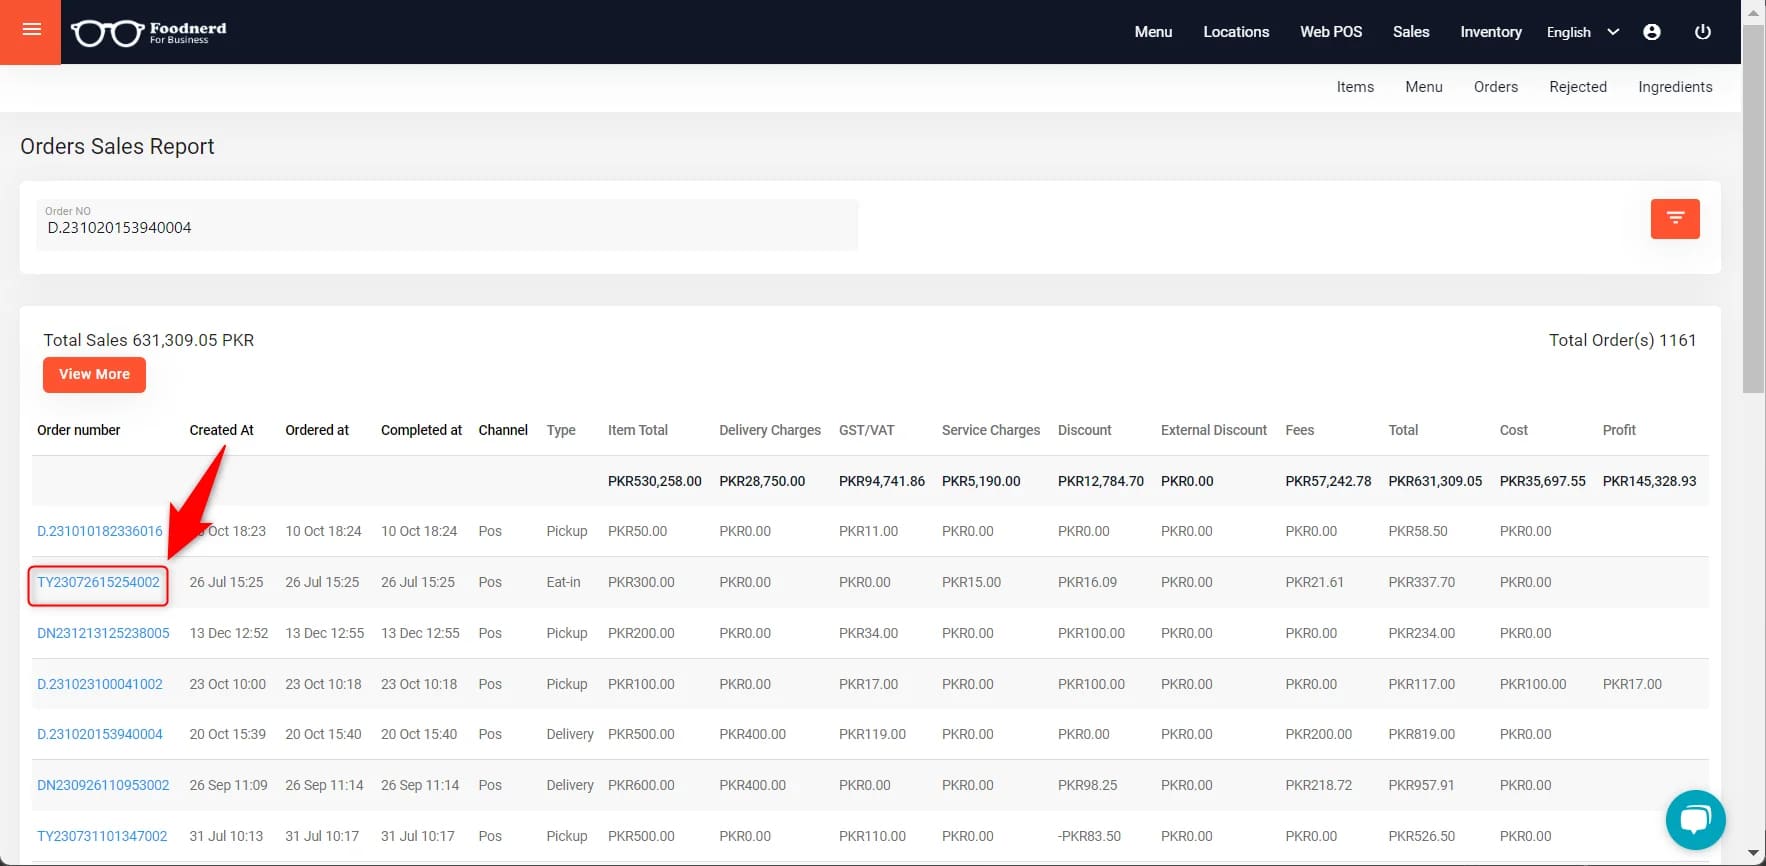The height and width of the screenshot is (866, 1766).
Task: Click the External Discount column header
Action: tap(1214, 430)
